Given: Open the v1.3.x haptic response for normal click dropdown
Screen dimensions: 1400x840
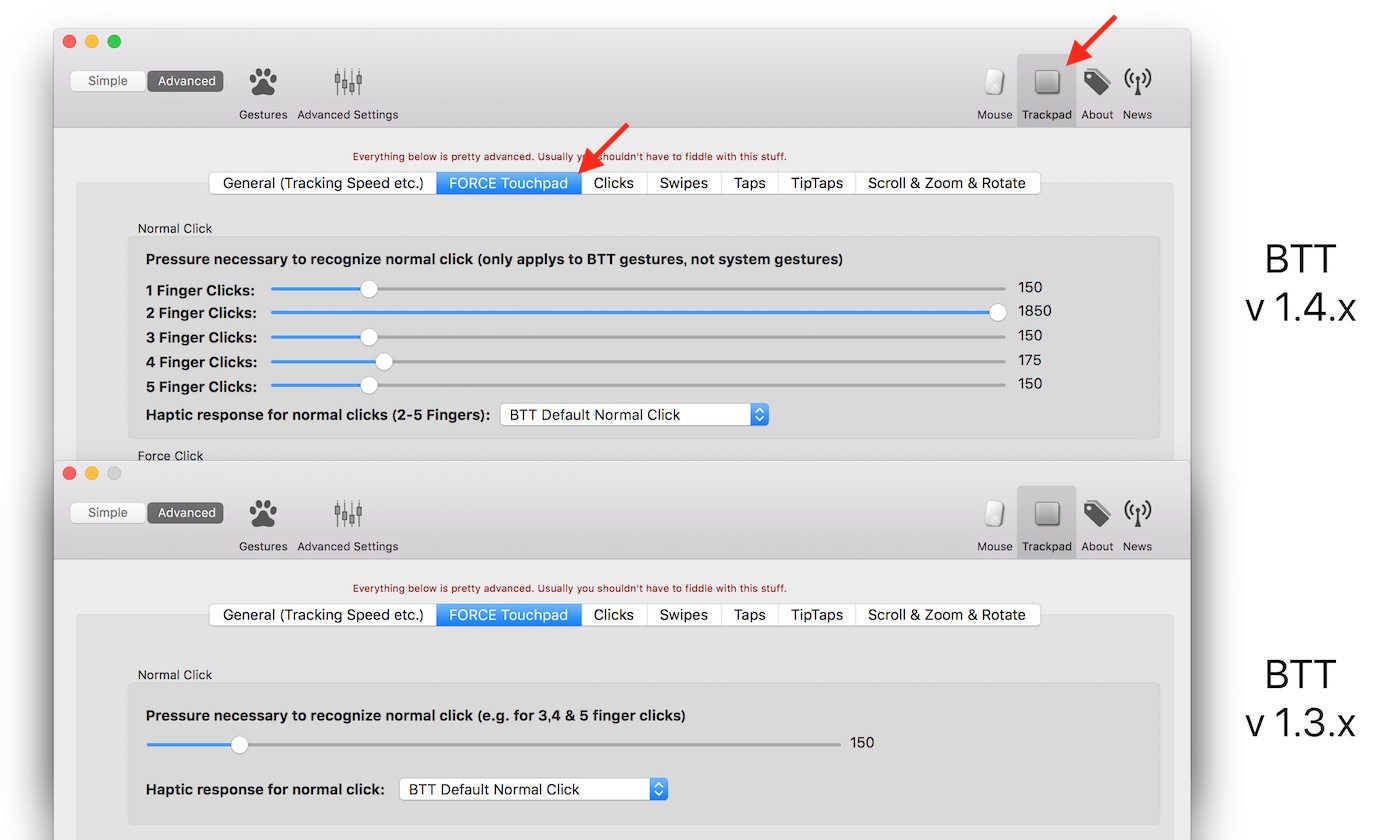Looking at the screenshot, I should tap(533, 789).
